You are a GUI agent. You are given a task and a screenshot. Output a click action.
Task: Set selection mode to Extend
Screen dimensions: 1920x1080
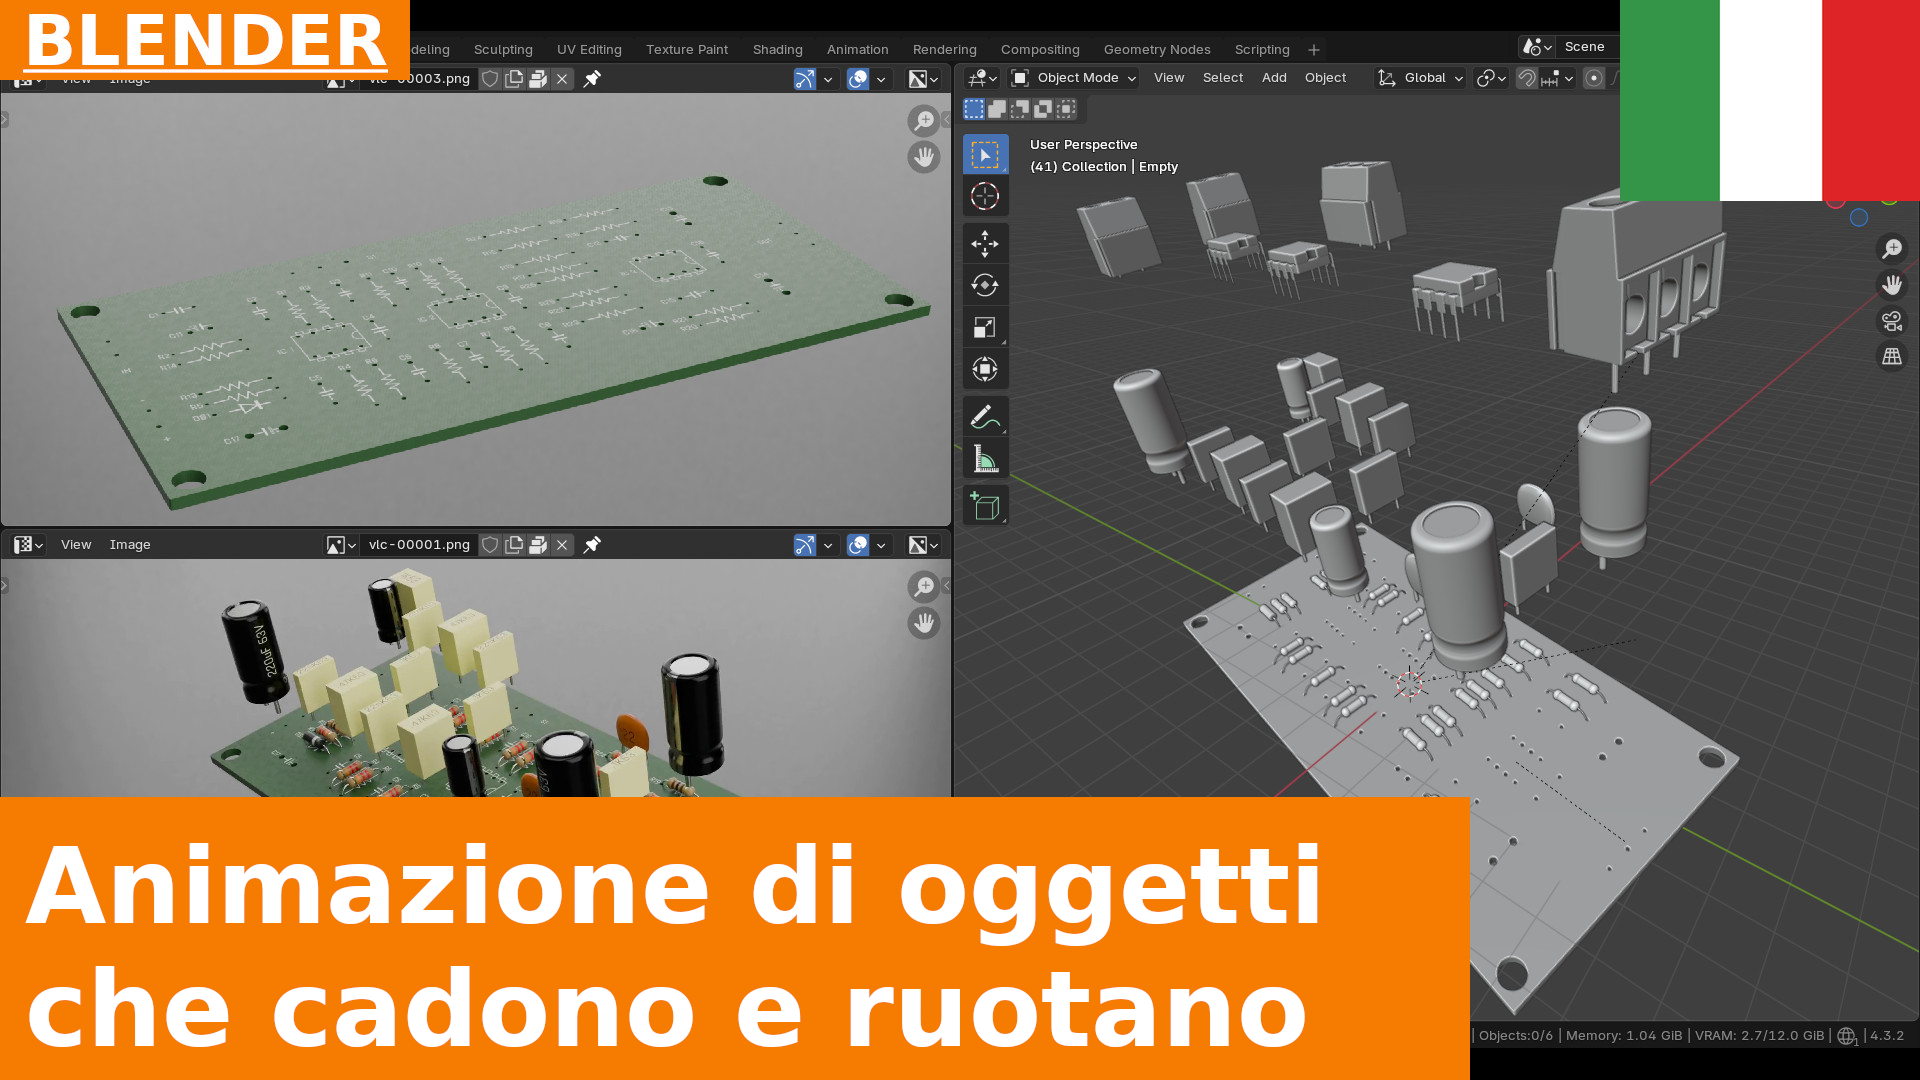coord(997,109)
